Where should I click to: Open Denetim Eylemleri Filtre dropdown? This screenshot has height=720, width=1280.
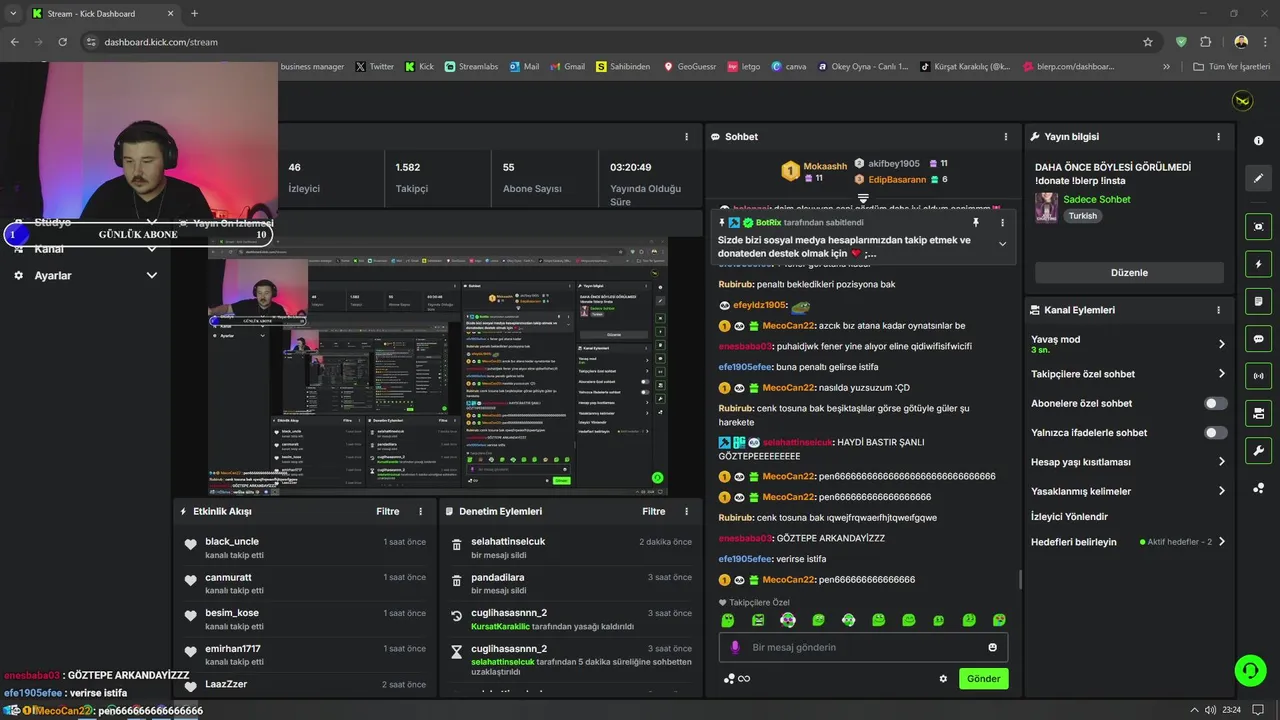pyautogui.click(x=654, y=511)
